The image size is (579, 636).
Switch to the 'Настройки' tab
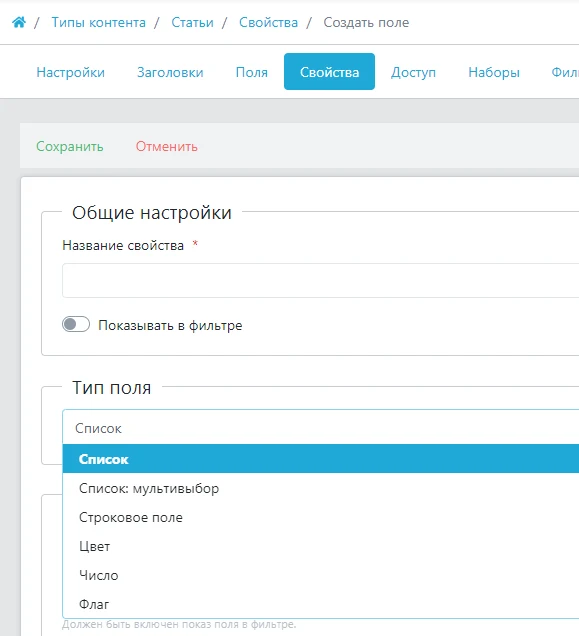(71, 72)
